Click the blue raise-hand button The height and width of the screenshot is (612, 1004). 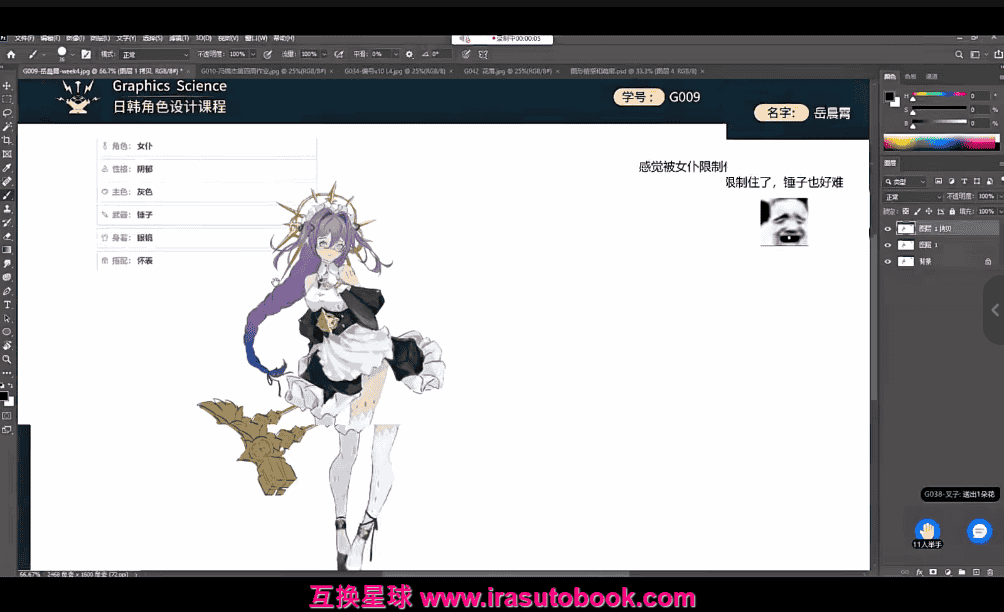(x=927, y=530)
